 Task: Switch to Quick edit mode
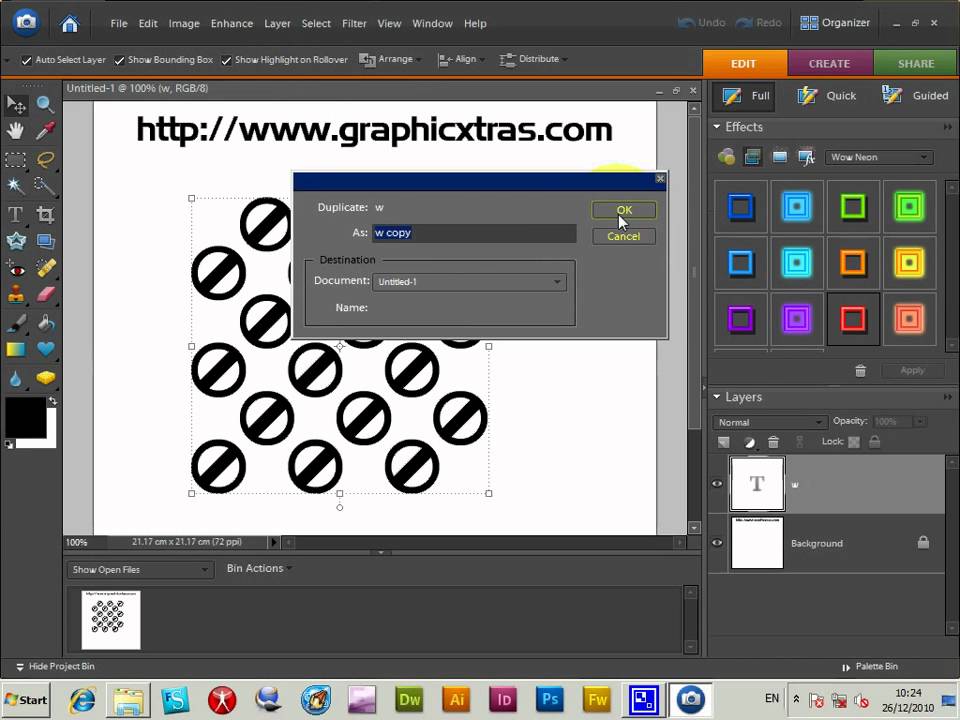827,96
